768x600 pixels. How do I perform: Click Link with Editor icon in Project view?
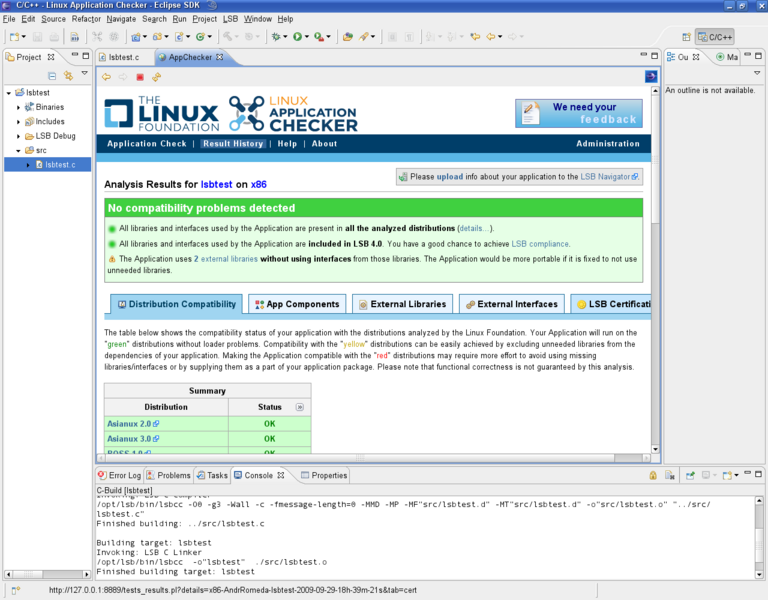(68, 75)
